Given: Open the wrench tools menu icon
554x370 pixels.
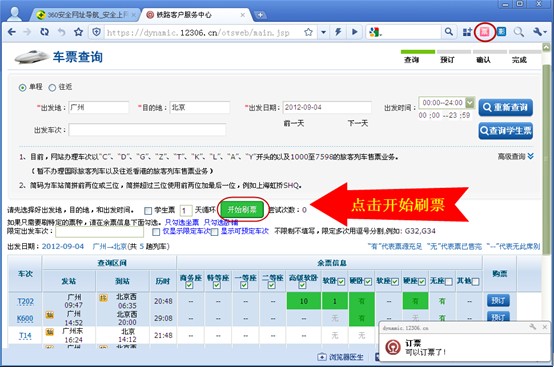Looking at the screenshot, I should (x=540, y=32).
